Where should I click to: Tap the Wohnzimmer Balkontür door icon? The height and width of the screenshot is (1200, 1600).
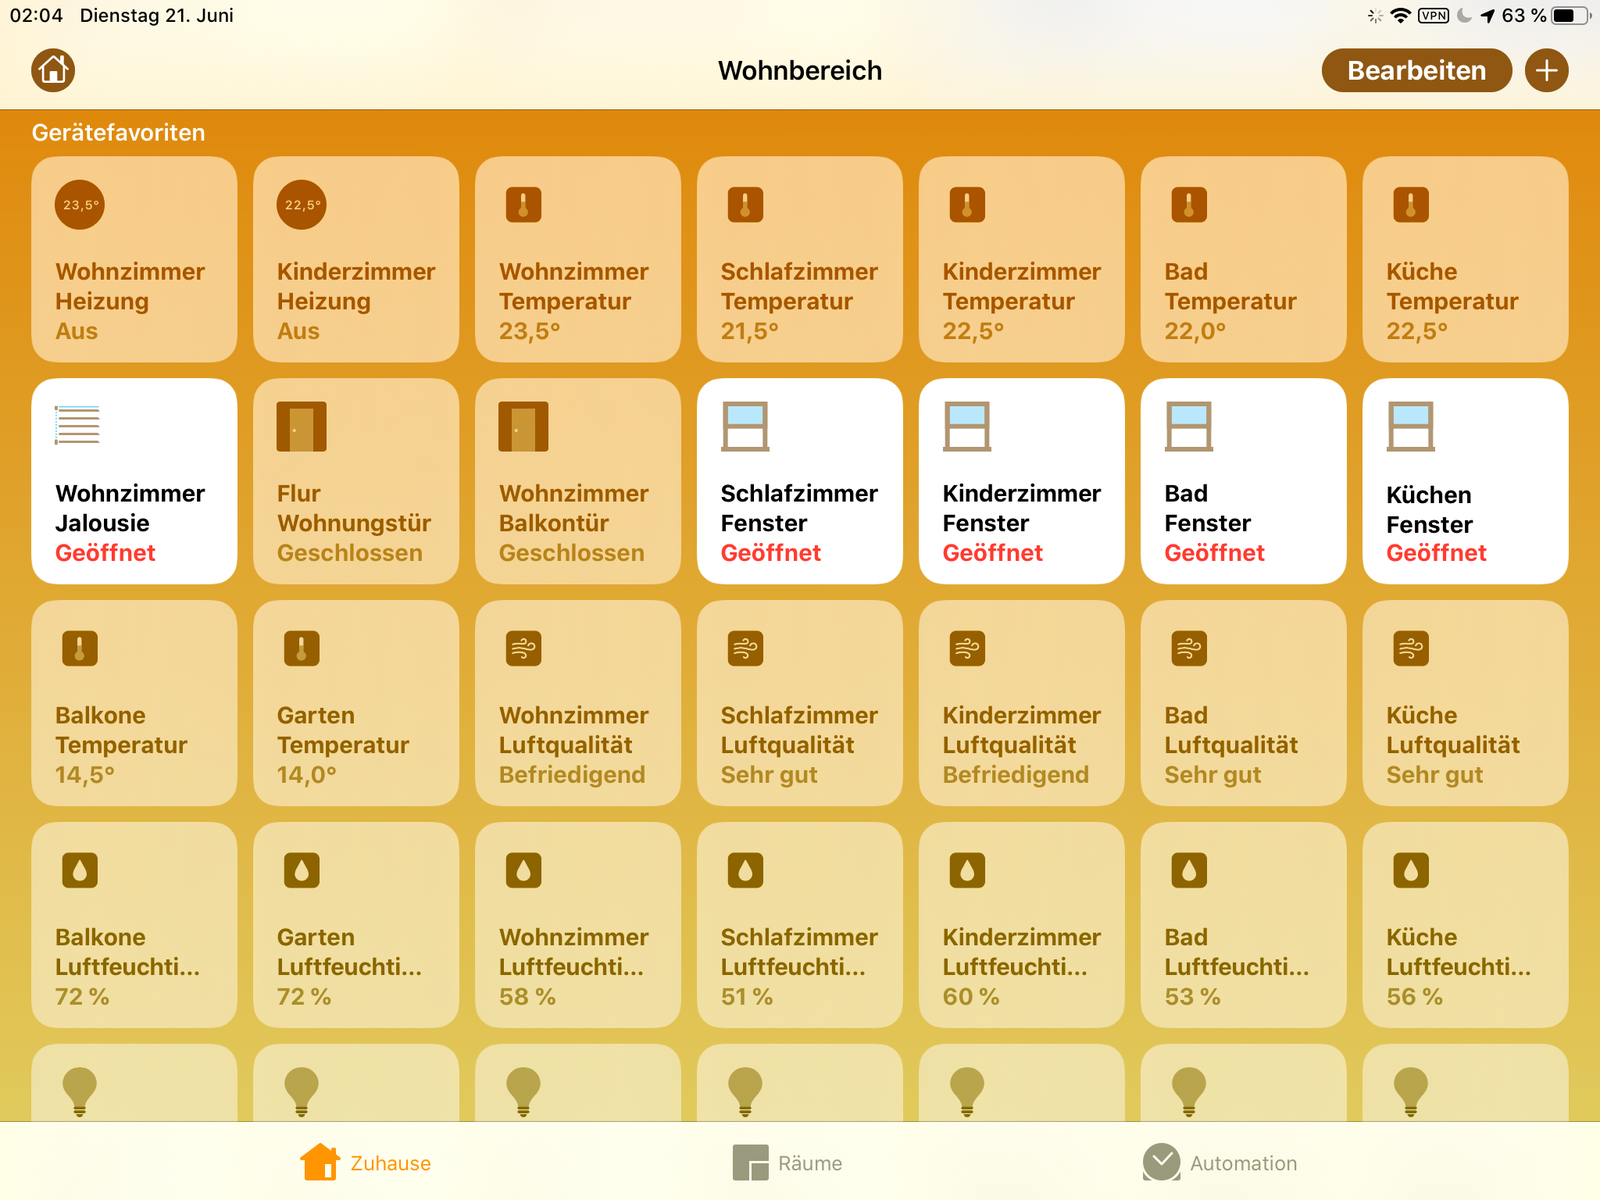[x=523, y=427]
